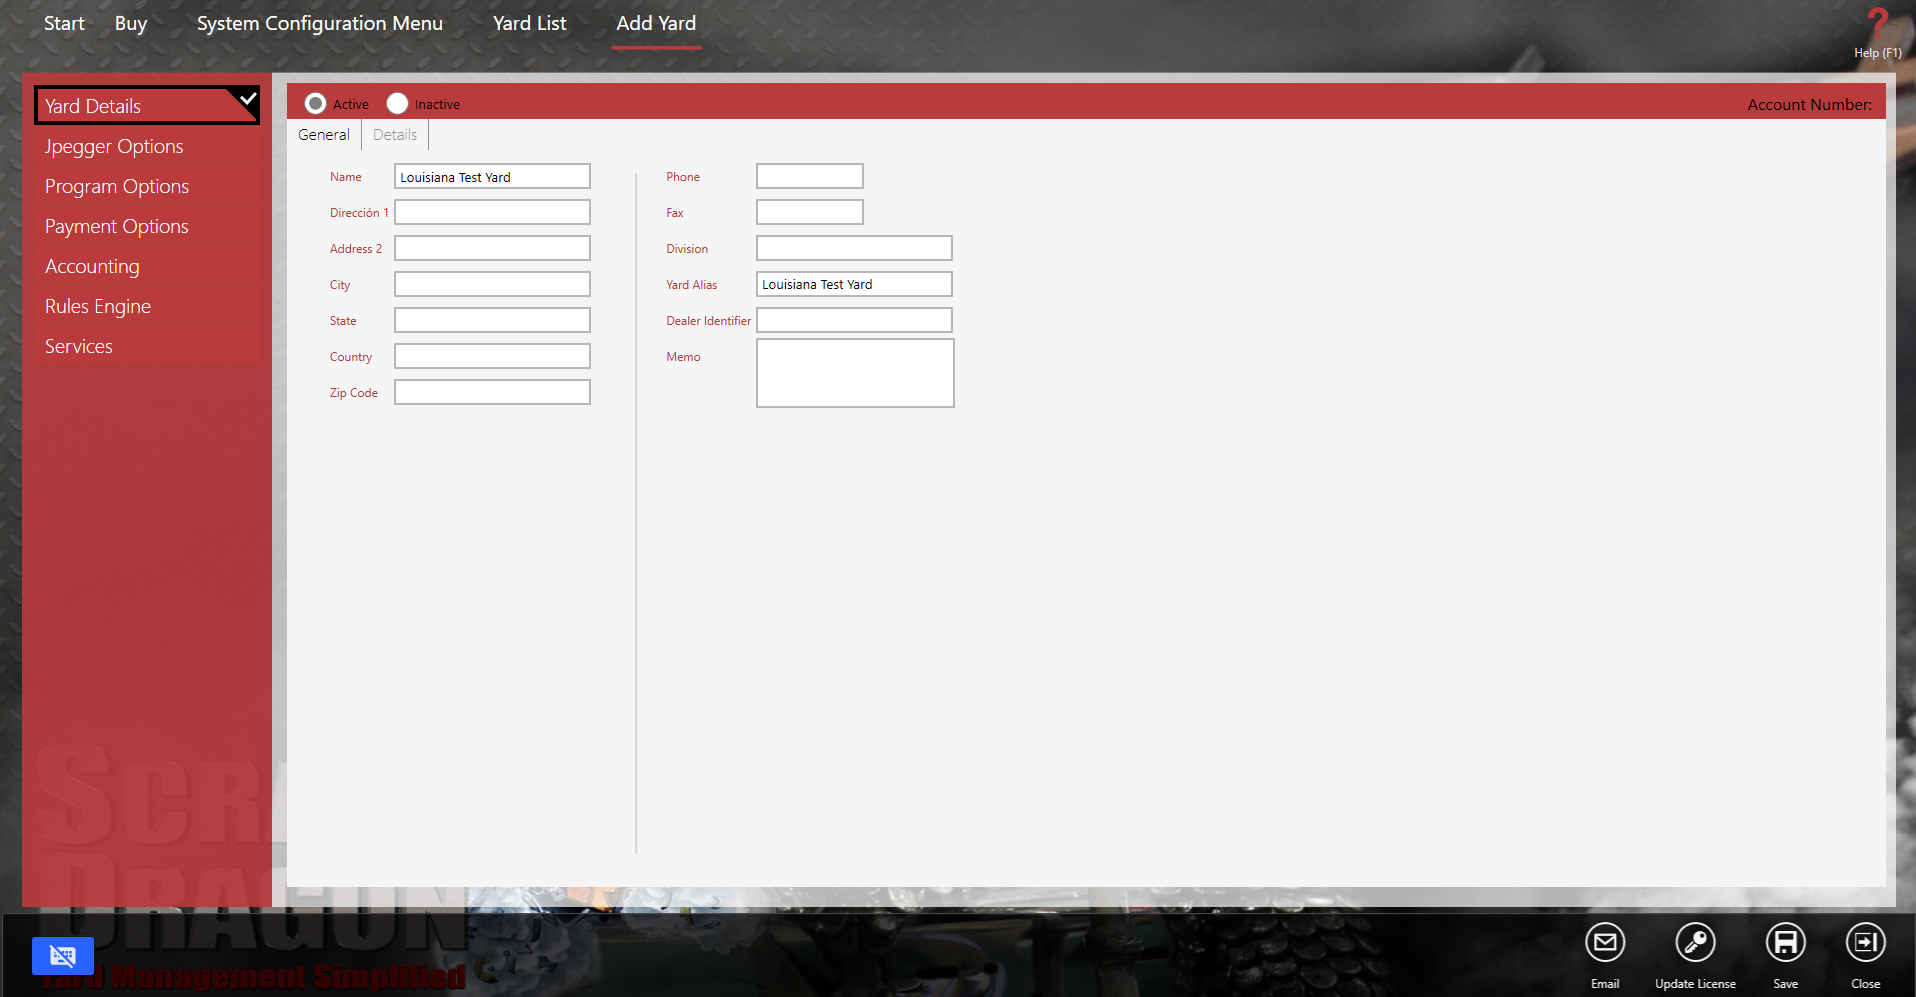The width and height of the screenshot is (1916, 997).
Task: Click the Division input field
Action: point(854,248)
